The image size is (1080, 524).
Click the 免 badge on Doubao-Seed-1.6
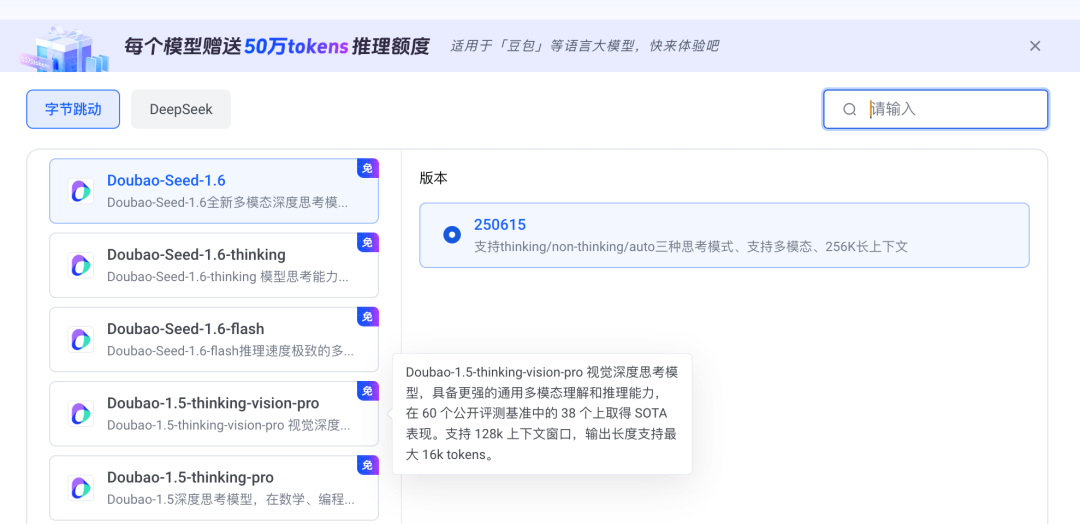click(x=368, y=168)
